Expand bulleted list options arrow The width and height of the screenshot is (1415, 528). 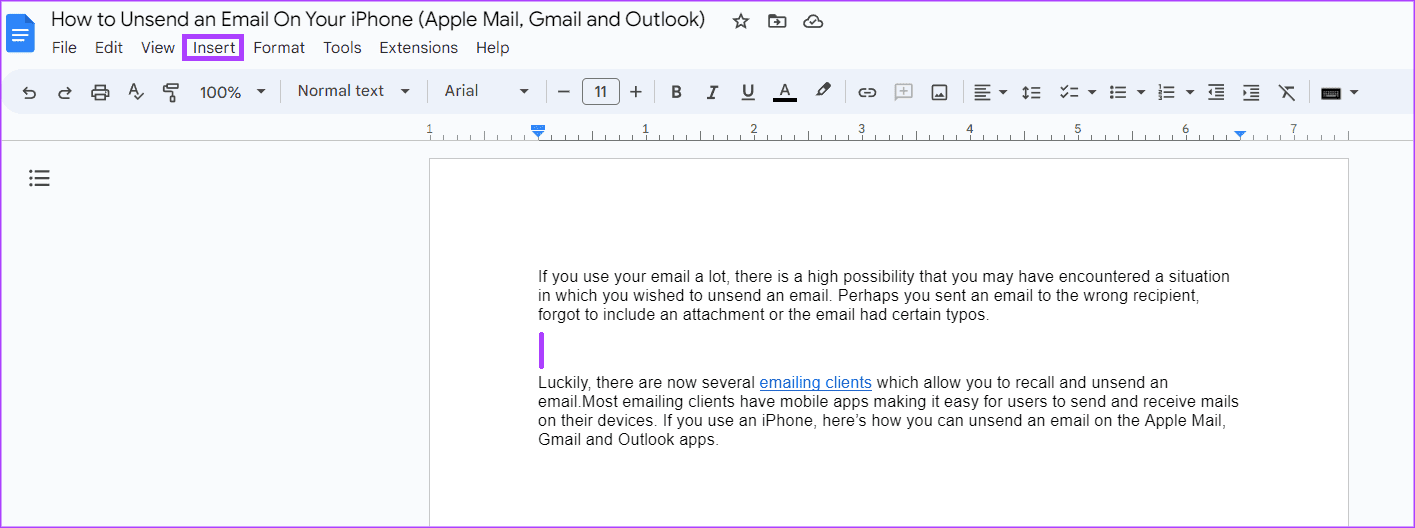[1141, 92]
